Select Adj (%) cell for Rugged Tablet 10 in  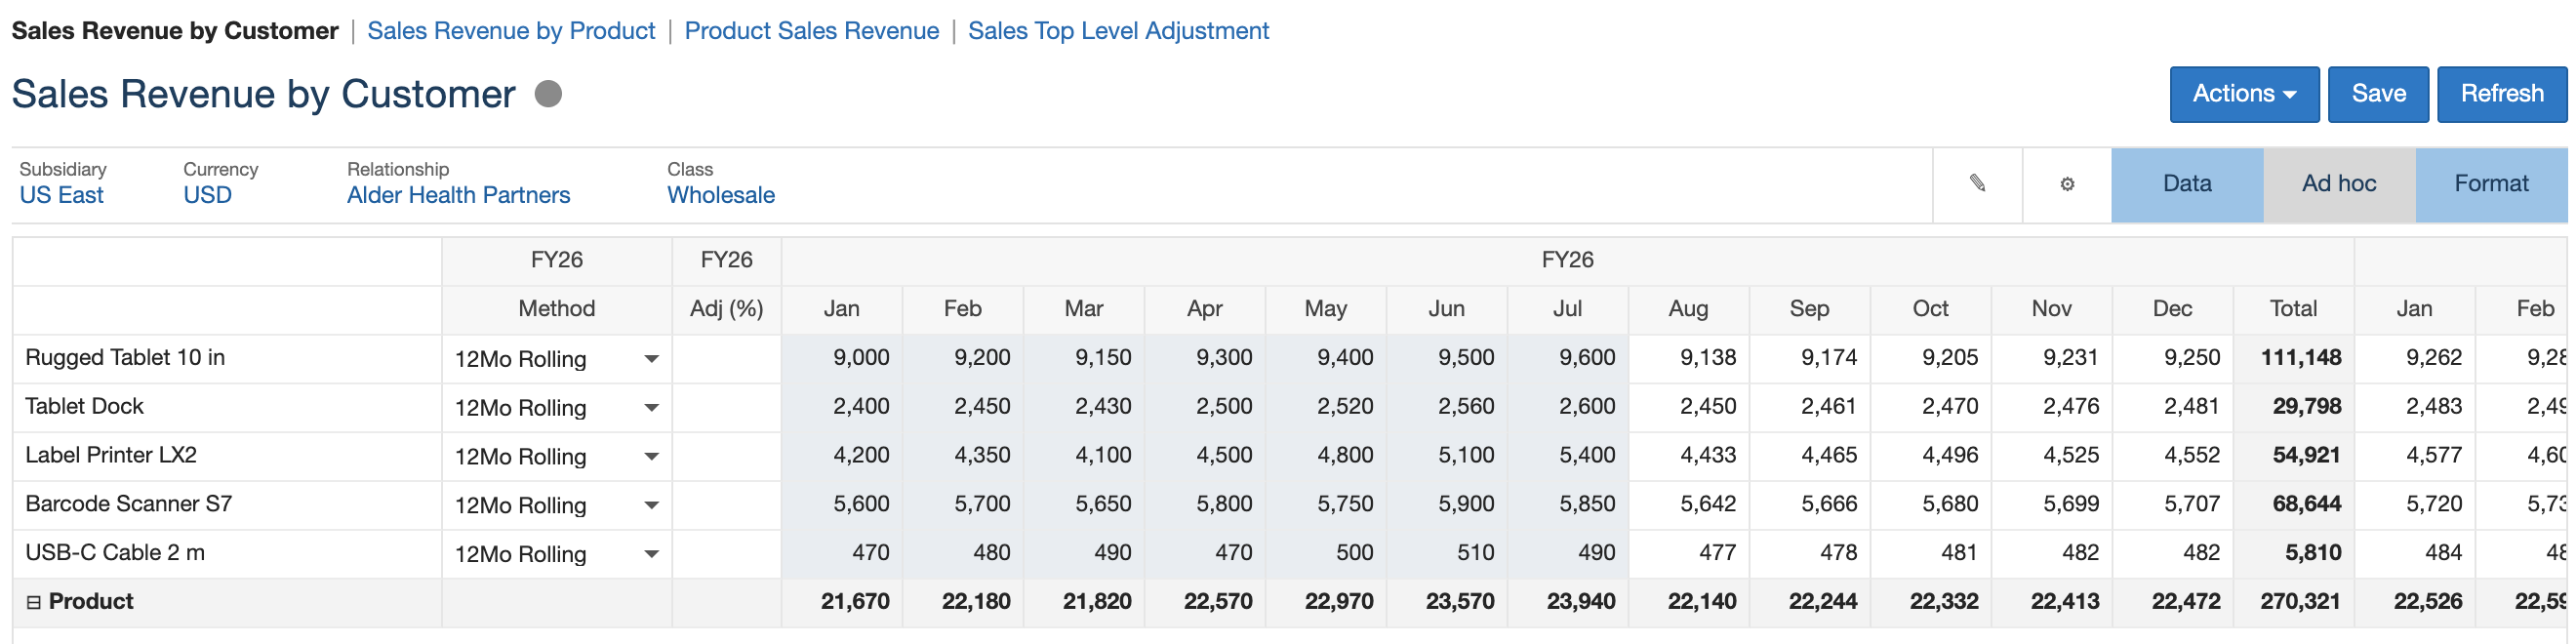[726, 358]
